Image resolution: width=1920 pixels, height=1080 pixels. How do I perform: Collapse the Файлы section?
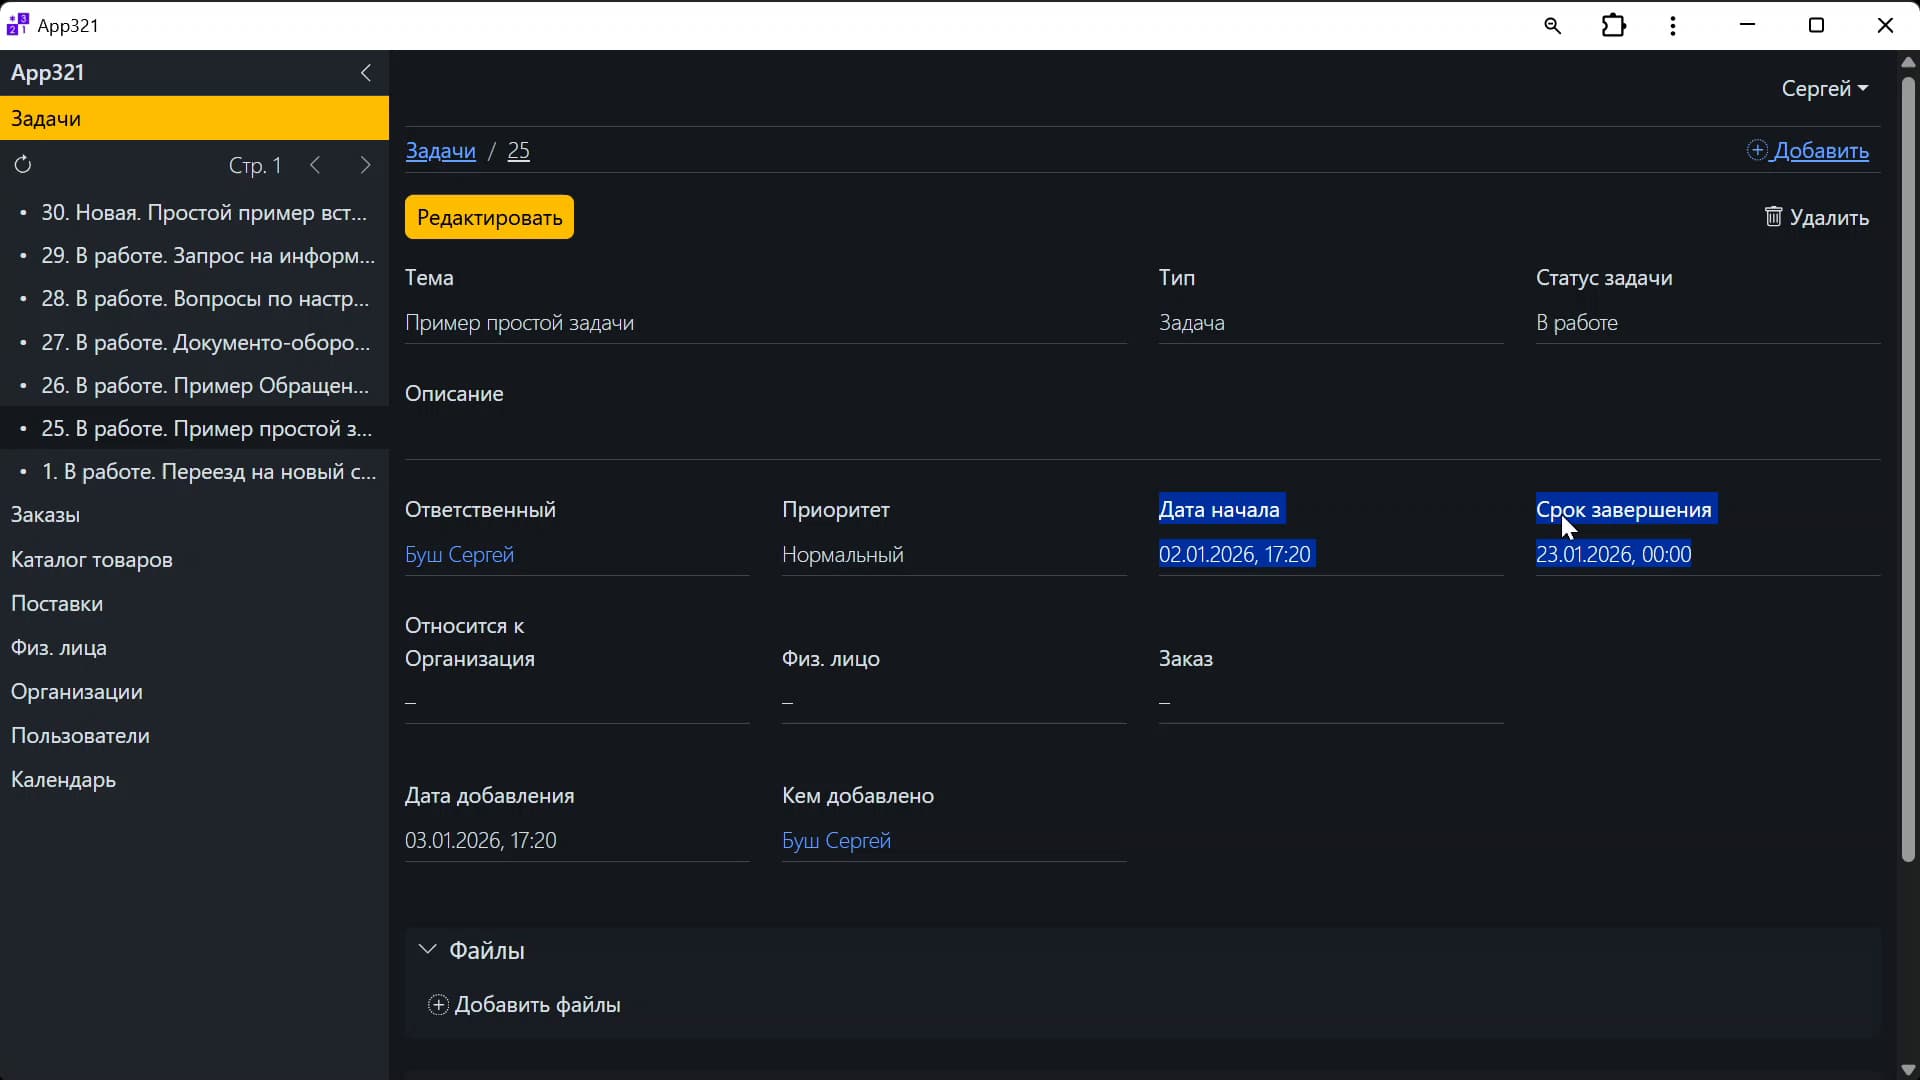[x=428, y=950]
